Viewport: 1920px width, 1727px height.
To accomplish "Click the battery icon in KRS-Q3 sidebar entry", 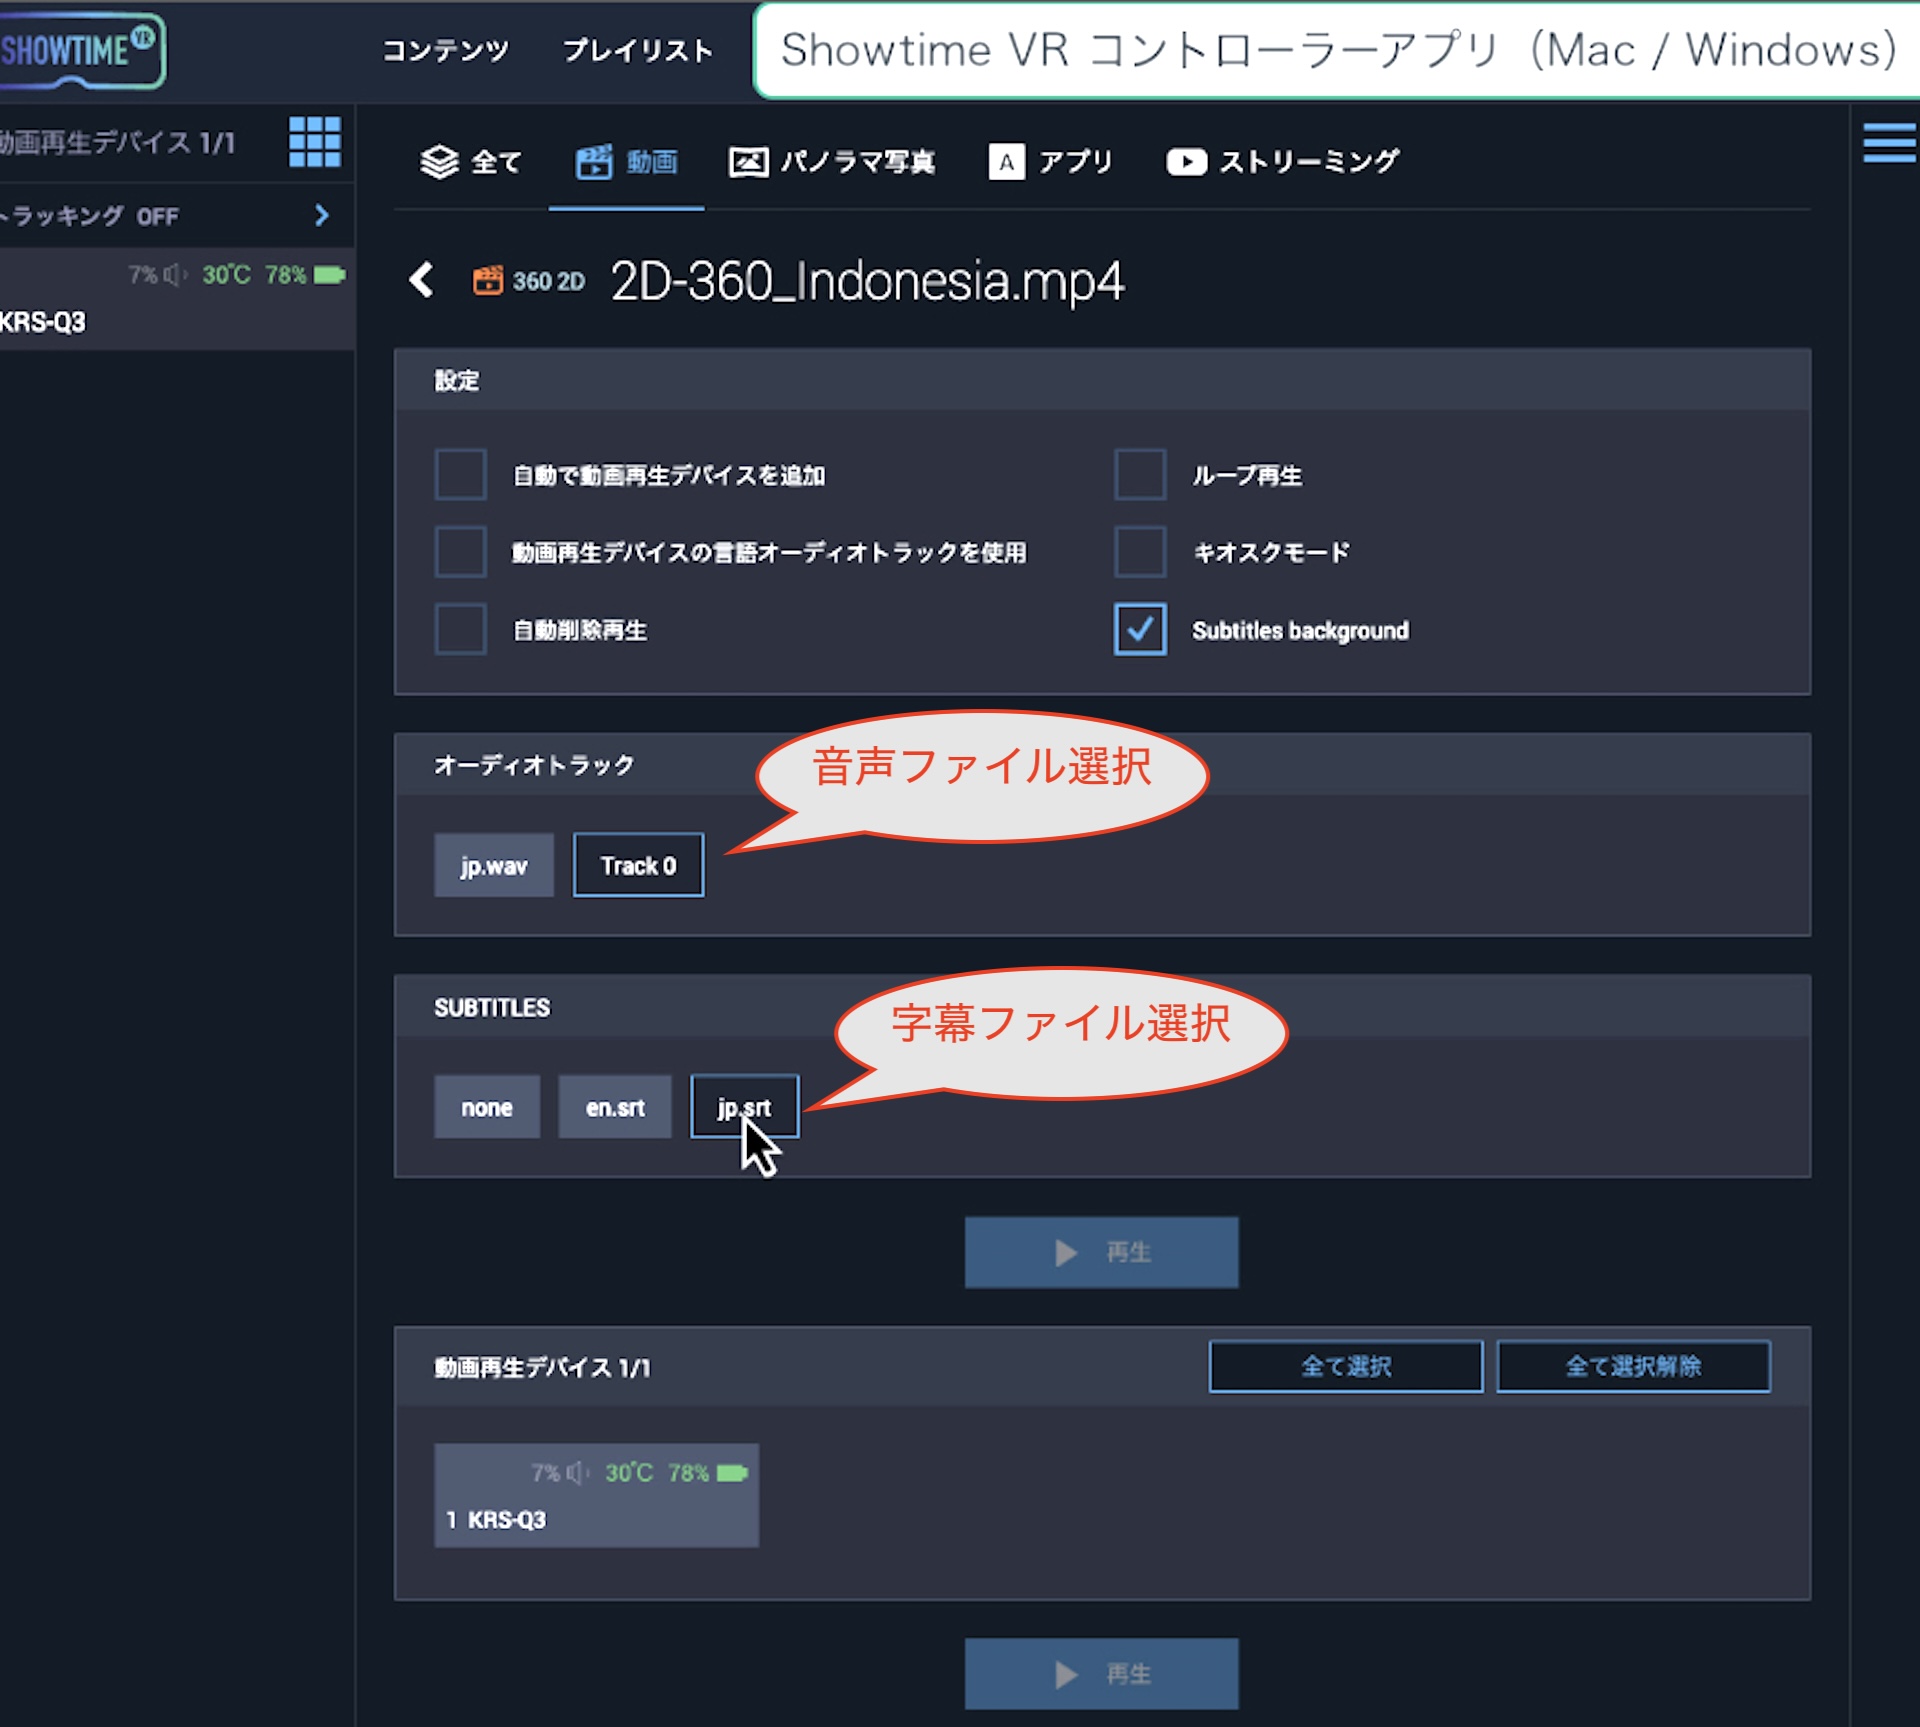I will tap(329, 275).
